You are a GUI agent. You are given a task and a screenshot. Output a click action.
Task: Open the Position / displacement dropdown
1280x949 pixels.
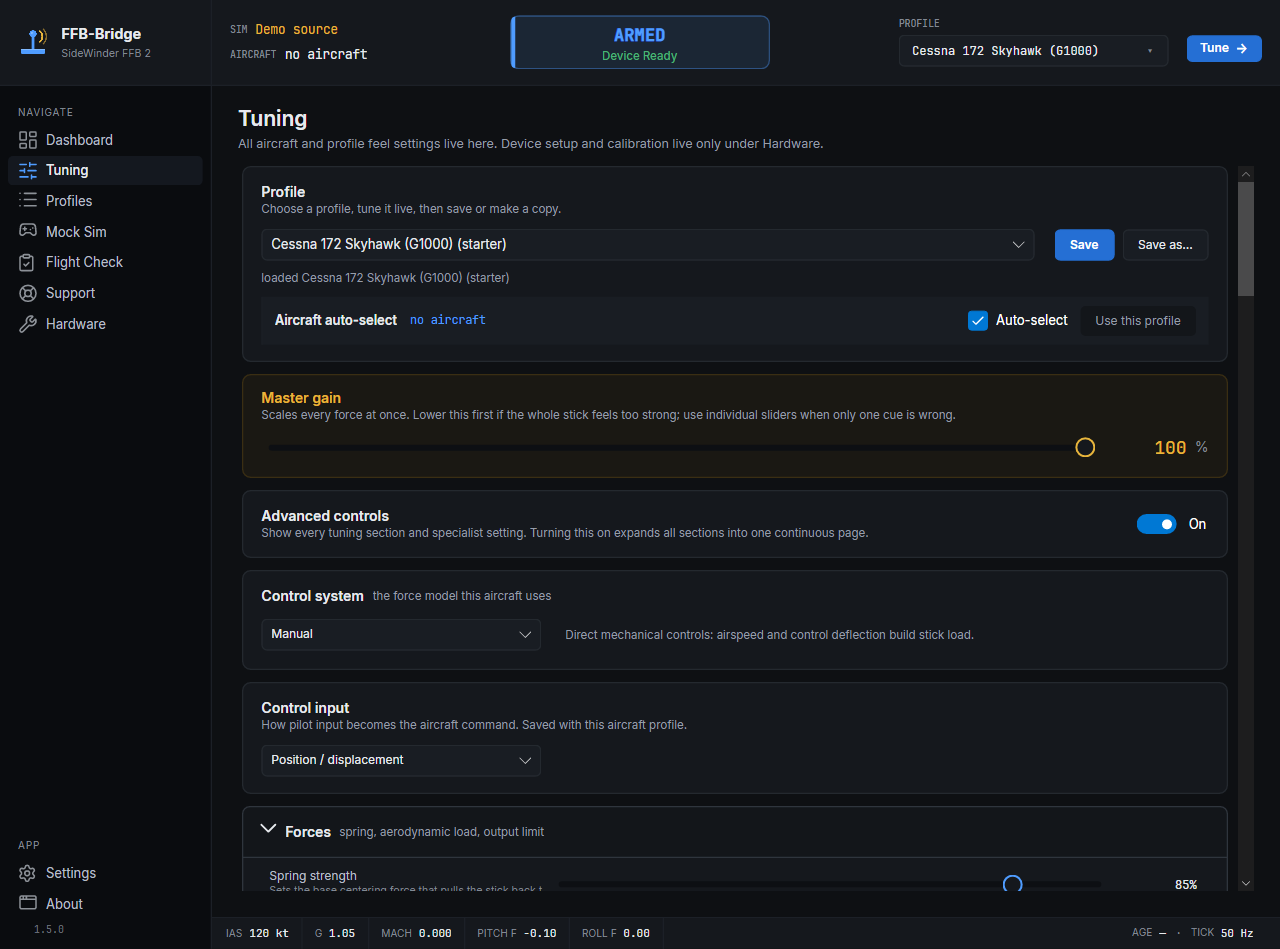click(x=401, y=760)
